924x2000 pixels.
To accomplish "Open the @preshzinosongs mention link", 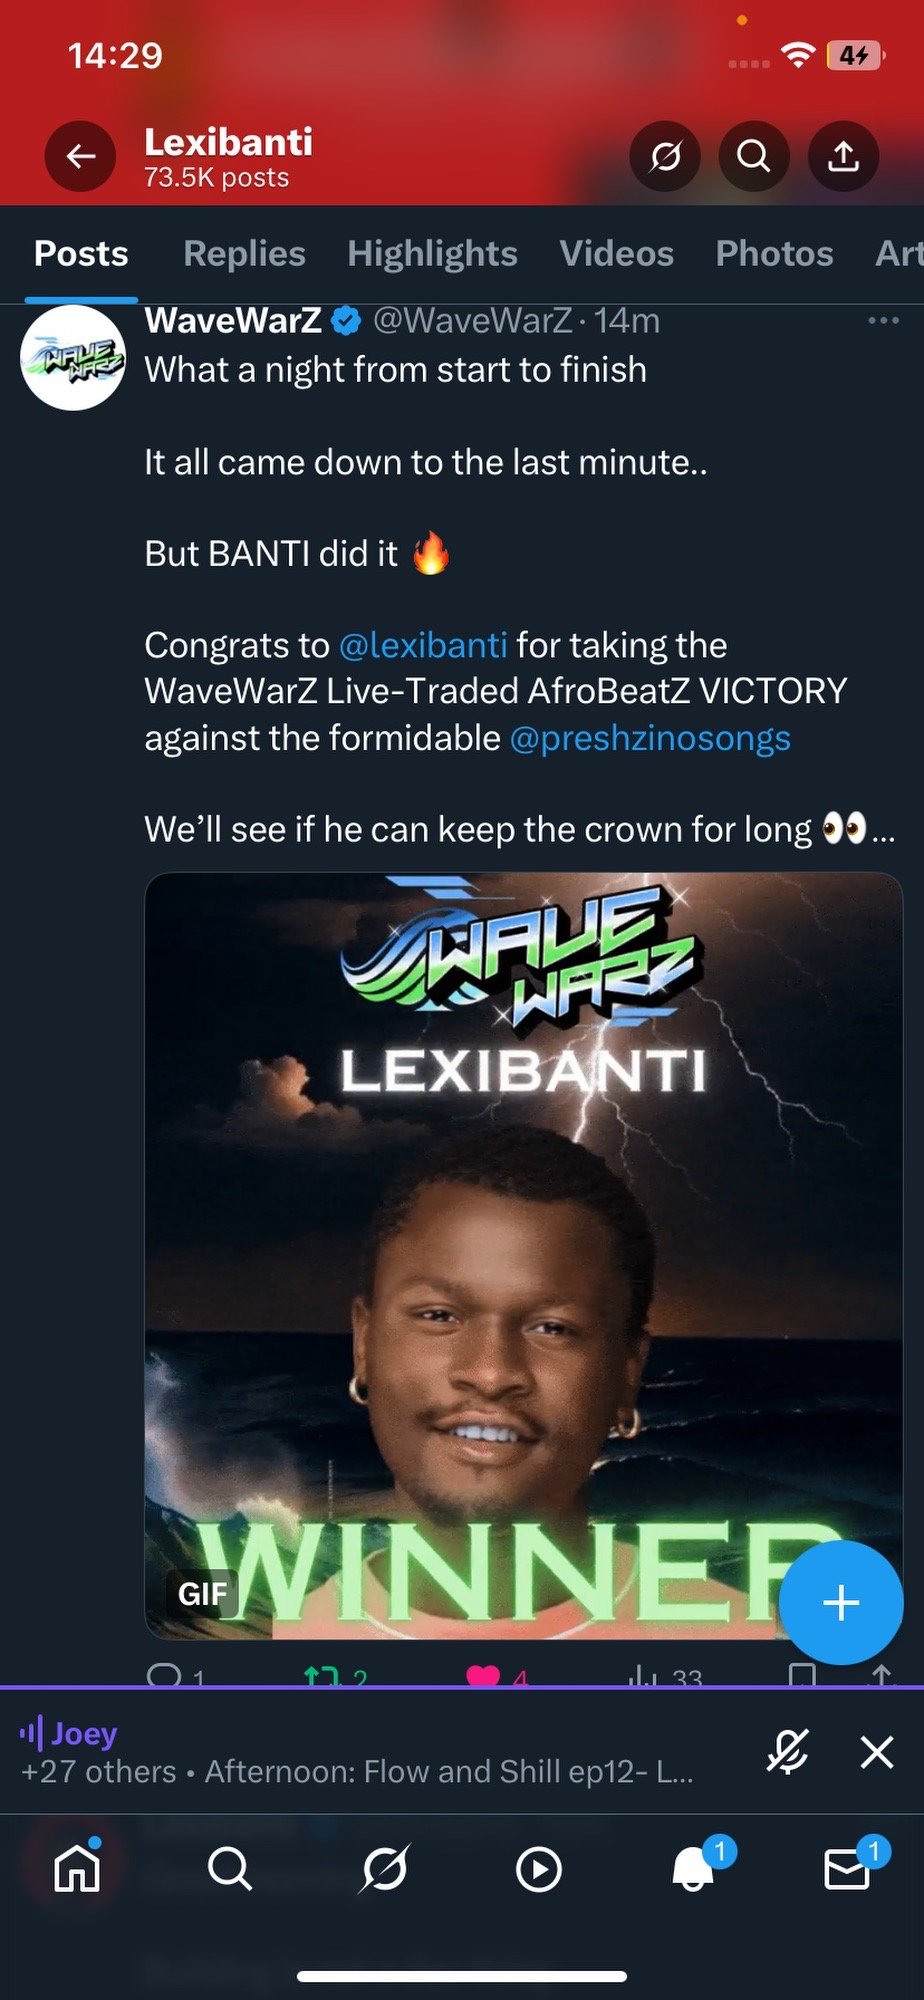I will coord(650,738).
